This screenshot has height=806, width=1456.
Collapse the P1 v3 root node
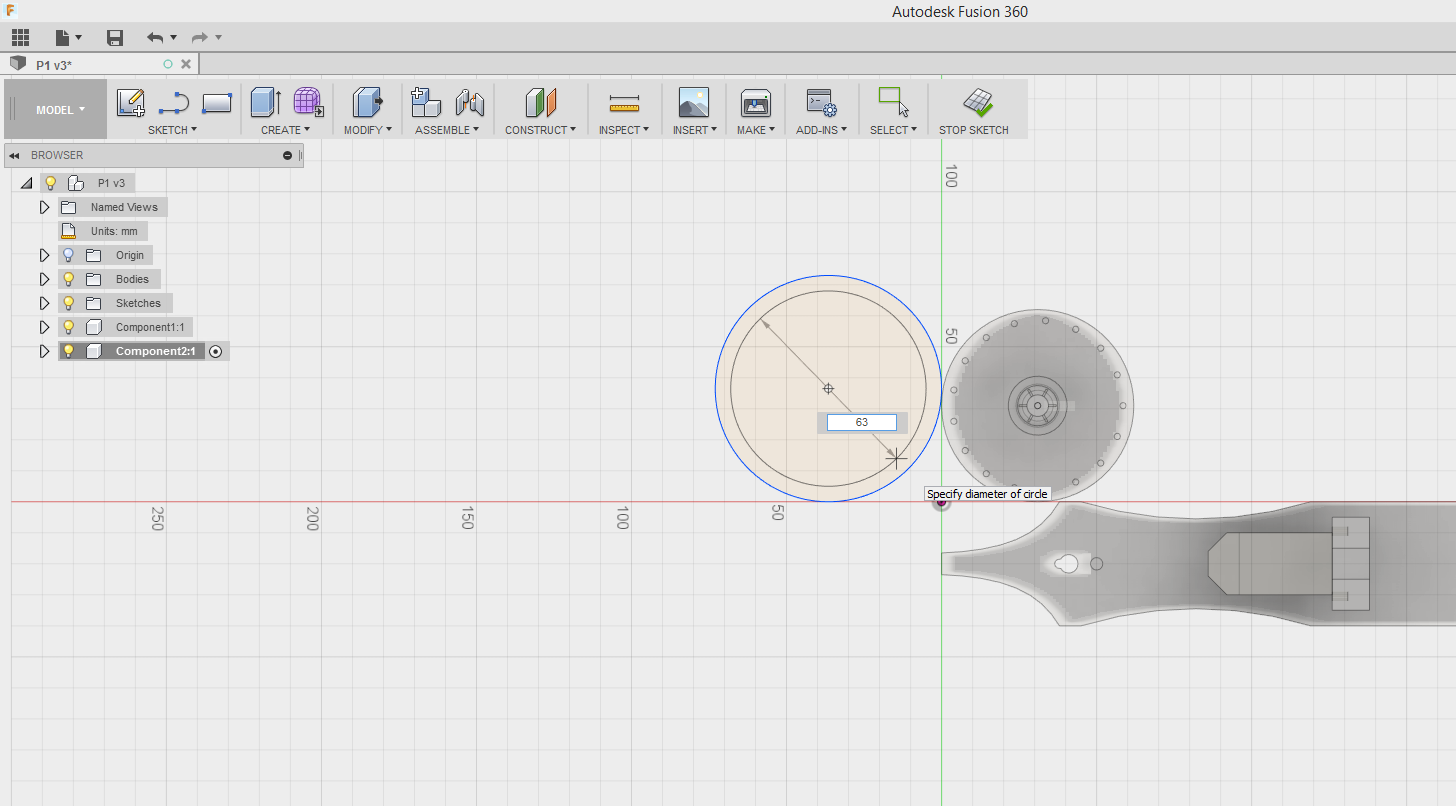pyautogui.click(x=26, y=183)
